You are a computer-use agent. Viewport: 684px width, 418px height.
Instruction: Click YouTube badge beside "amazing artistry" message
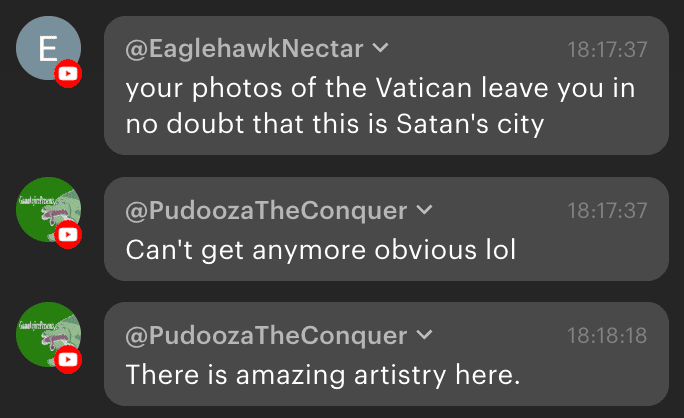[x=68, y=359]
